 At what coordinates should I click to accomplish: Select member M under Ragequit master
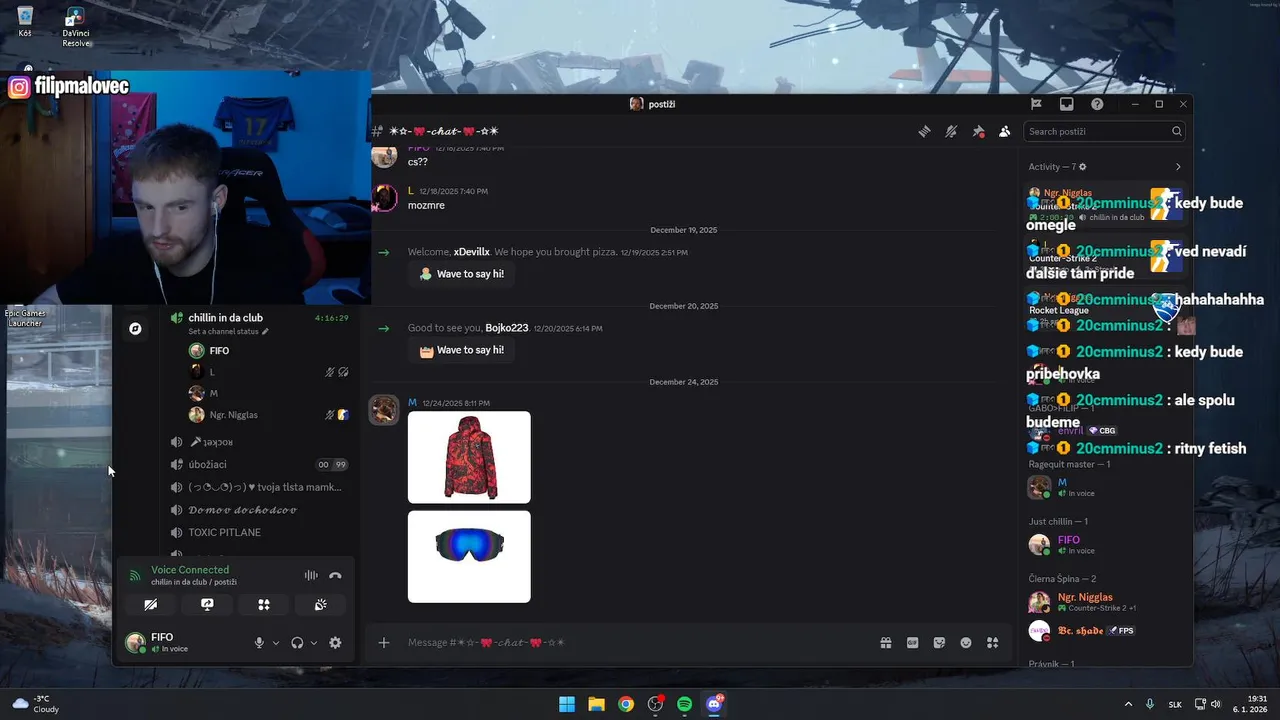click(x=1105, y=488)
